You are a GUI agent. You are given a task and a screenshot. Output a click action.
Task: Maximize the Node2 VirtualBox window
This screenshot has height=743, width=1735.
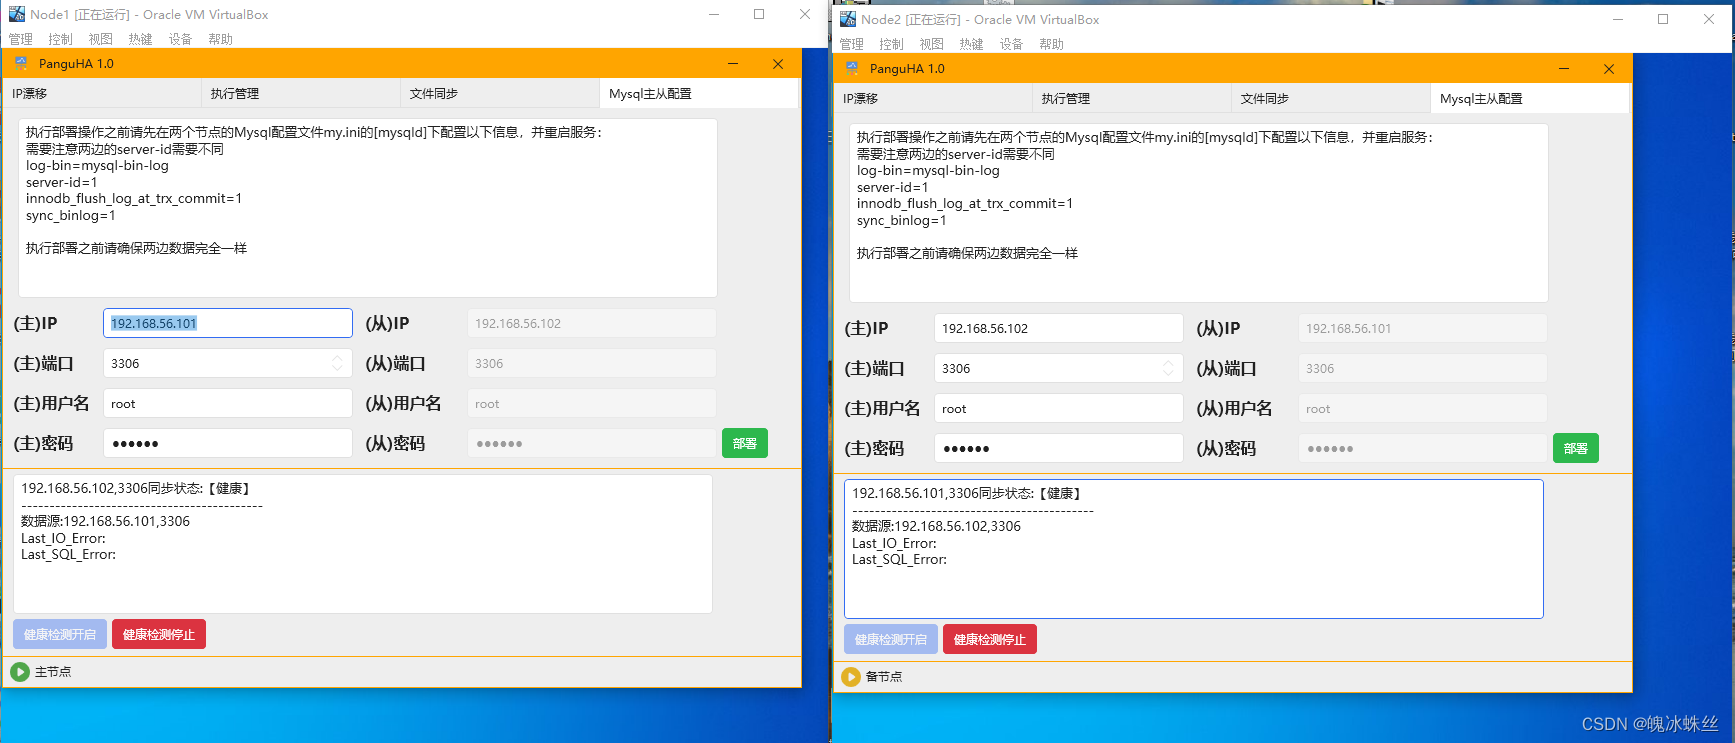[1663, 19]
